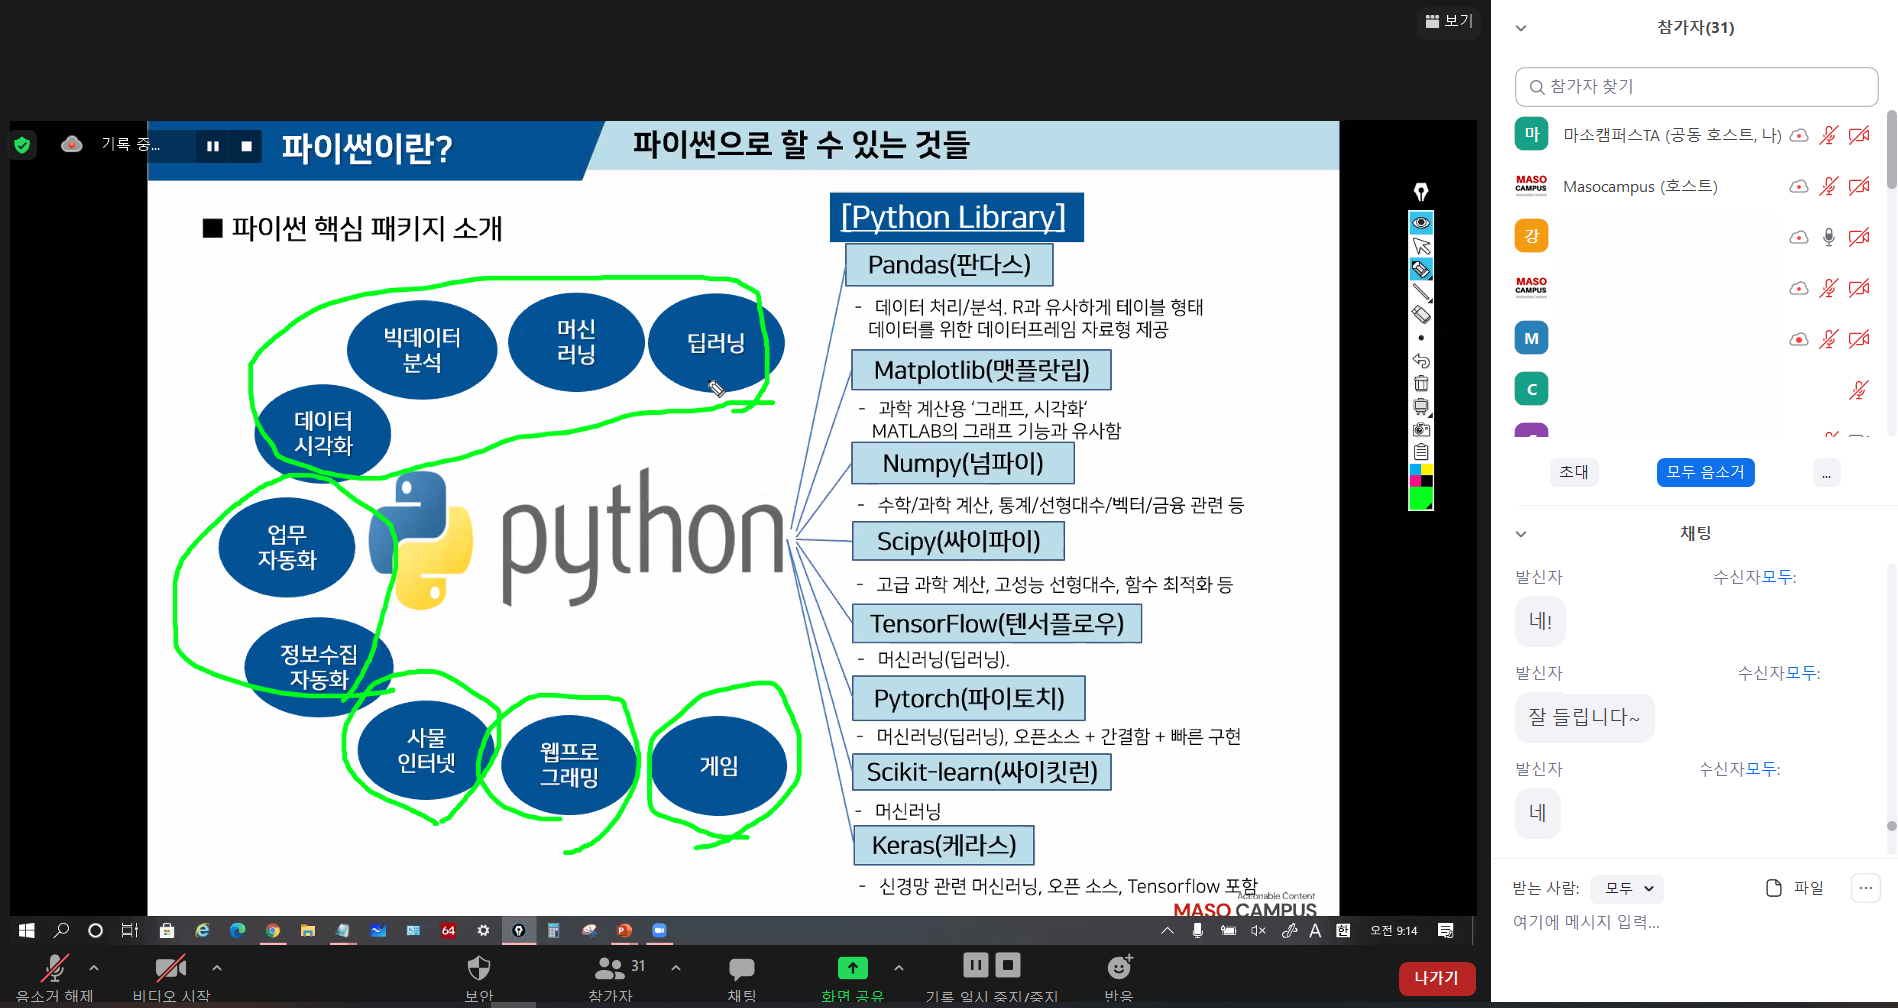The image size is (1898, 1008).
Task: Unmute the microphone in Zoom toolbar
Action: click(54, 968)
